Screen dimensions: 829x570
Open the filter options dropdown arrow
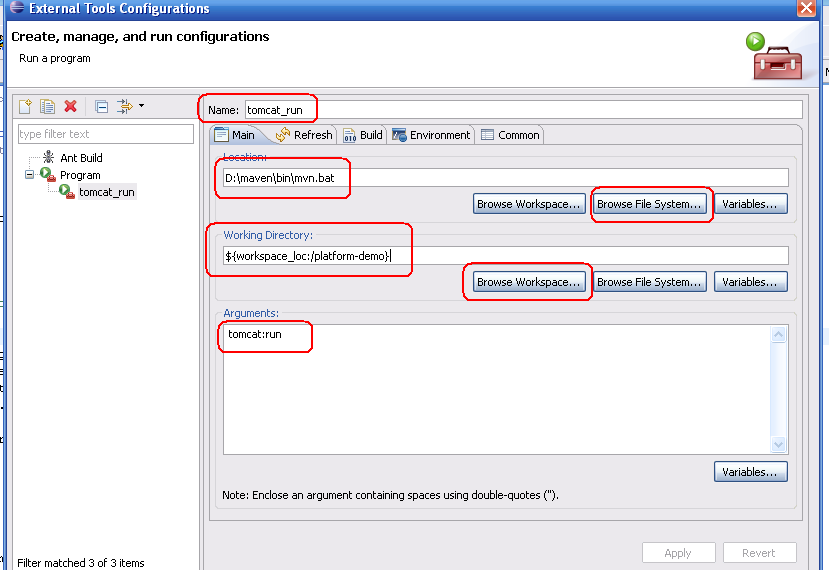point(141,106)
